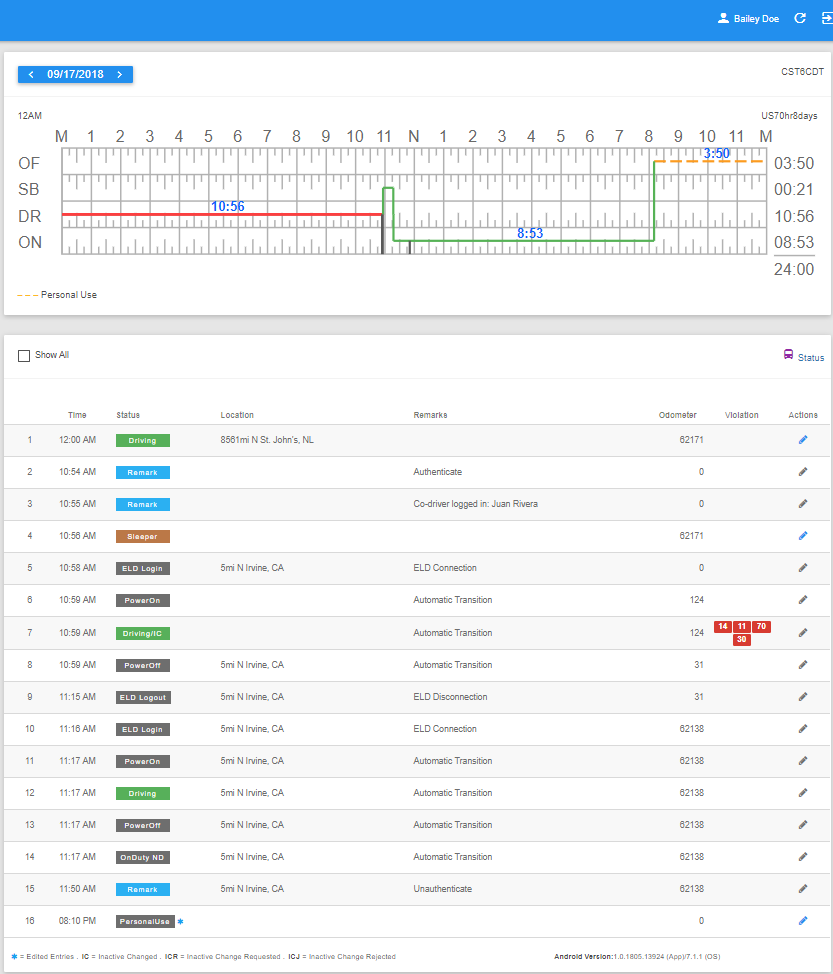Image resolution: width=833 pixels, height=974 pixels.
Task: Click the 09/17/2018 date selector
Action: (x=75, y=75)
